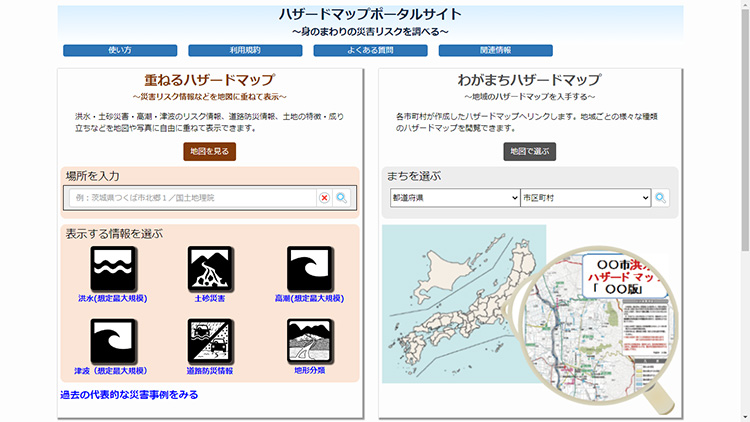This screenshot has width=750, height=422.
Task: Select the 洪水 flood hazard icon
Action: (113, 268)
